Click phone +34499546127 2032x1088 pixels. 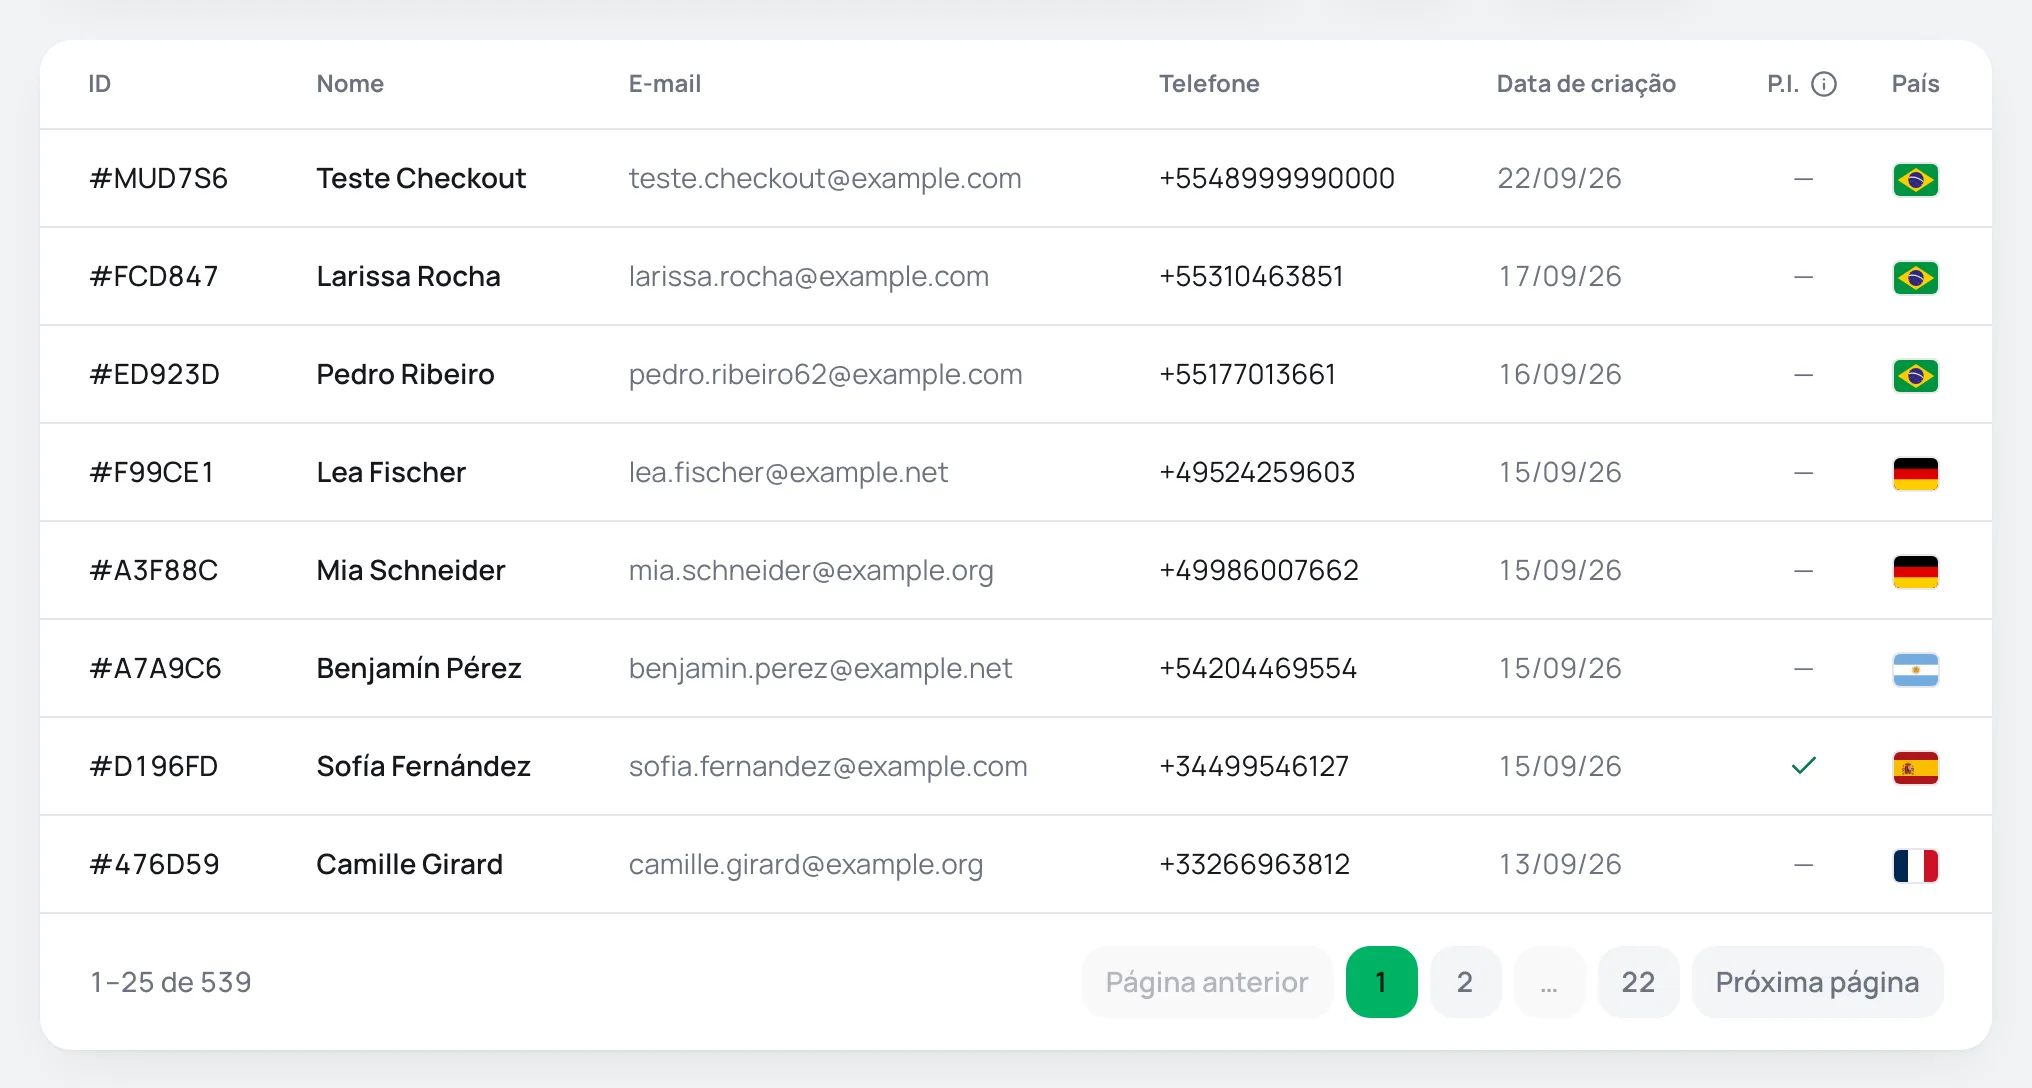coord(1254,766)
